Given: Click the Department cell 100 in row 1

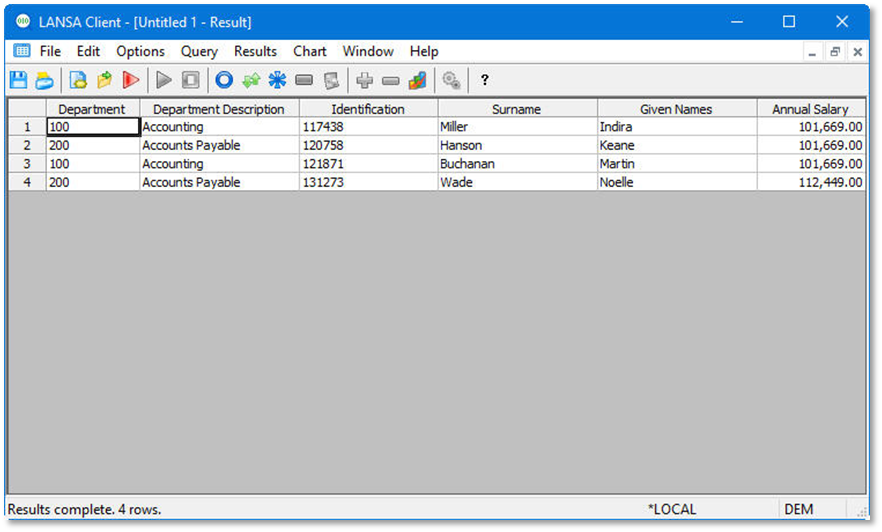Looking at the screenshot, I should (93, 127).
